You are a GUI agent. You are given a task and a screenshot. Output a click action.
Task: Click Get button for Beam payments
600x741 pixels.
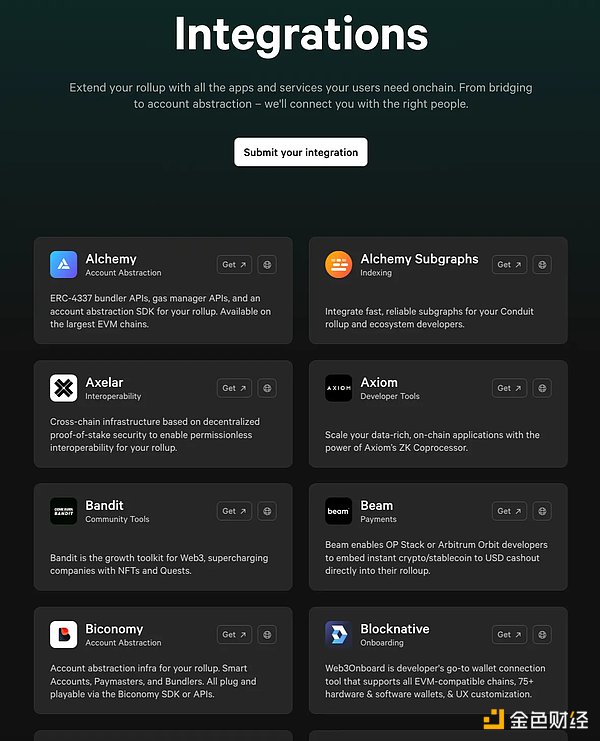click(509, 511)
